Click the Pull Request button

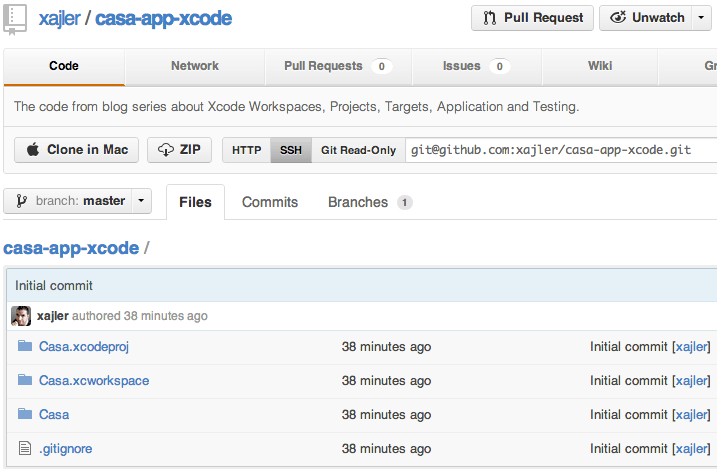coord(532,18)
